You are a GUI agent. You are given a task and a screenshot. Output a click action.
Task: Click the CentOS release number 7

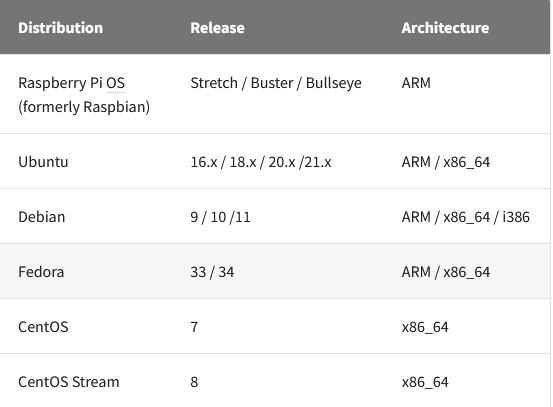[x=194, y=327]
